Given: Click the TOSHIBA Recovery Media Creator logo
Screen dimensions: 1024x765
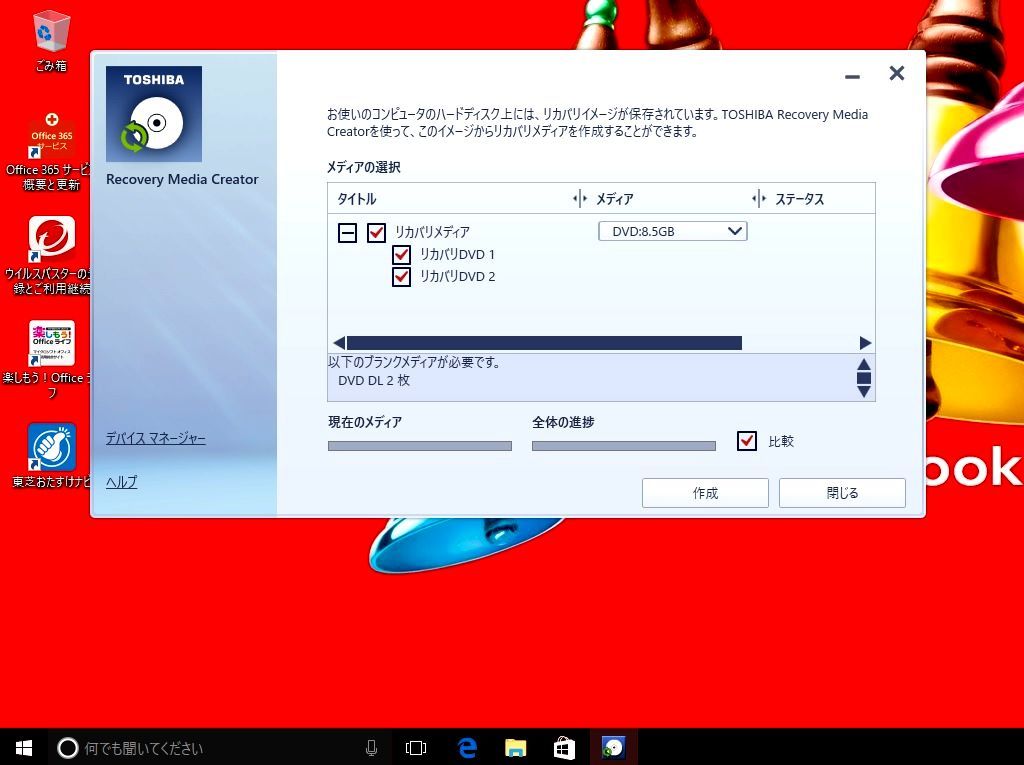Looking at the screenshot, I should [x=153, y=114].
